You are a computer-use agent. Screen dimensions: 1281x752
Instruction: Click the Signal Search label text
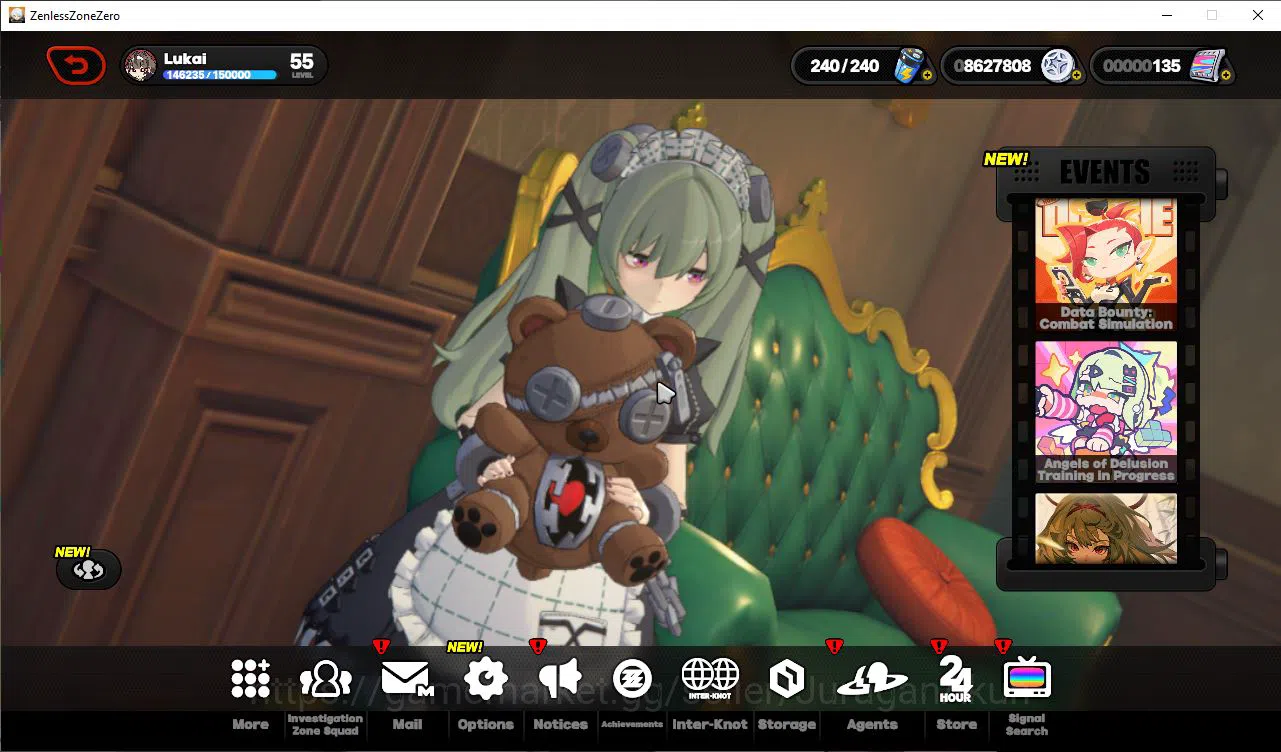tap(1027, 725)
